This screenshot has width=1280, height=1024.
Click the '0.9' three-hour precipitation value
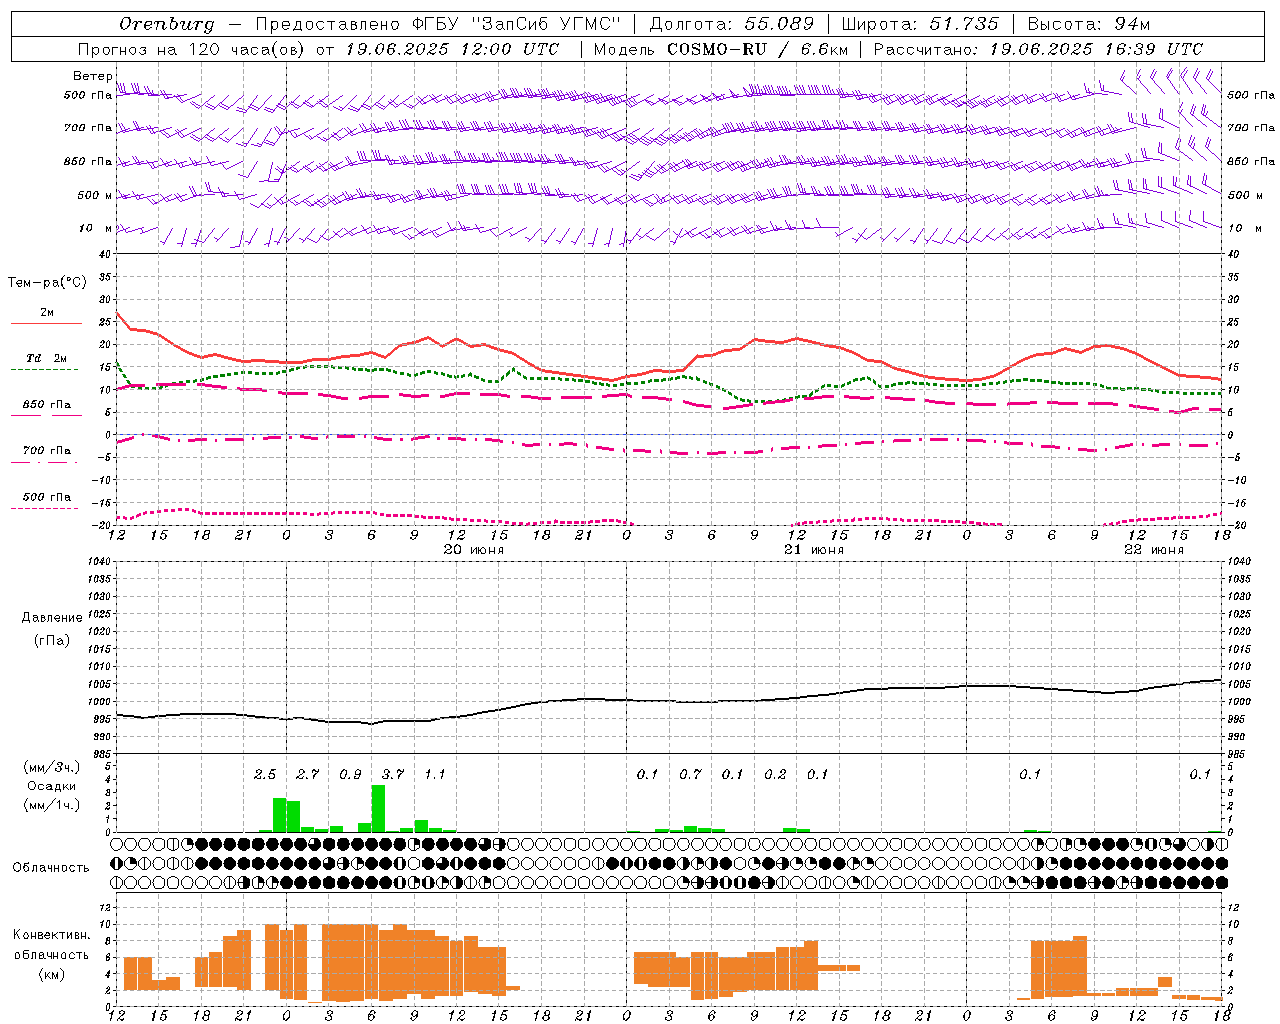[x=350, y=775]
